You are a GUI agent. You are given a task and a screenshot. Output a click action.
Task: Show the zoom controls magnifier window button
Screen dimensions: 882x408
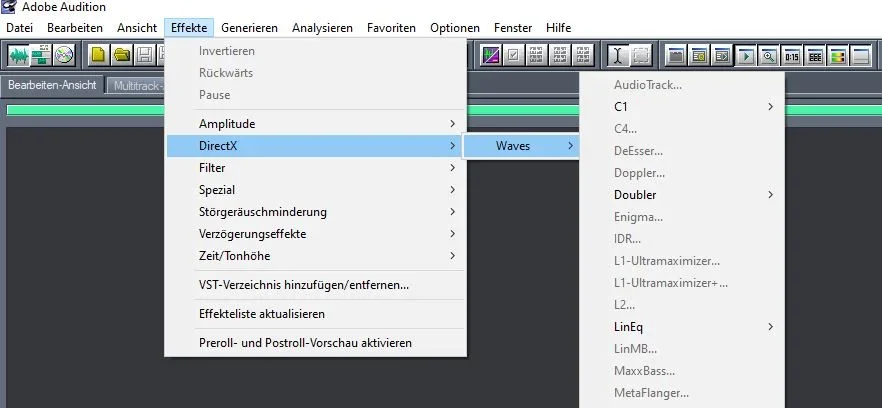pyautogui.click(x=769, y=56)
